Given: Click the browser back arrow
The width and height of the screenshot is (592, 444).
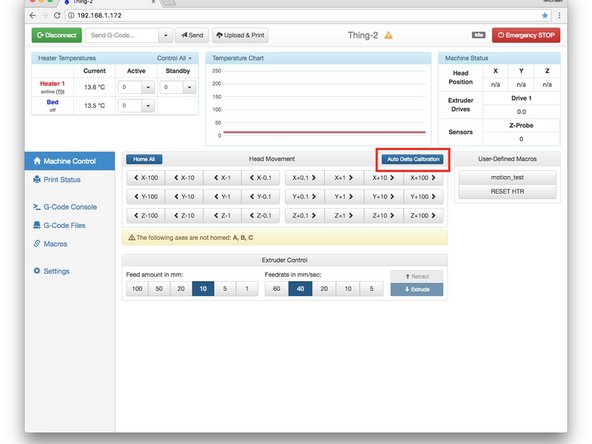Looking at the screenshot, I should [32, 15].
